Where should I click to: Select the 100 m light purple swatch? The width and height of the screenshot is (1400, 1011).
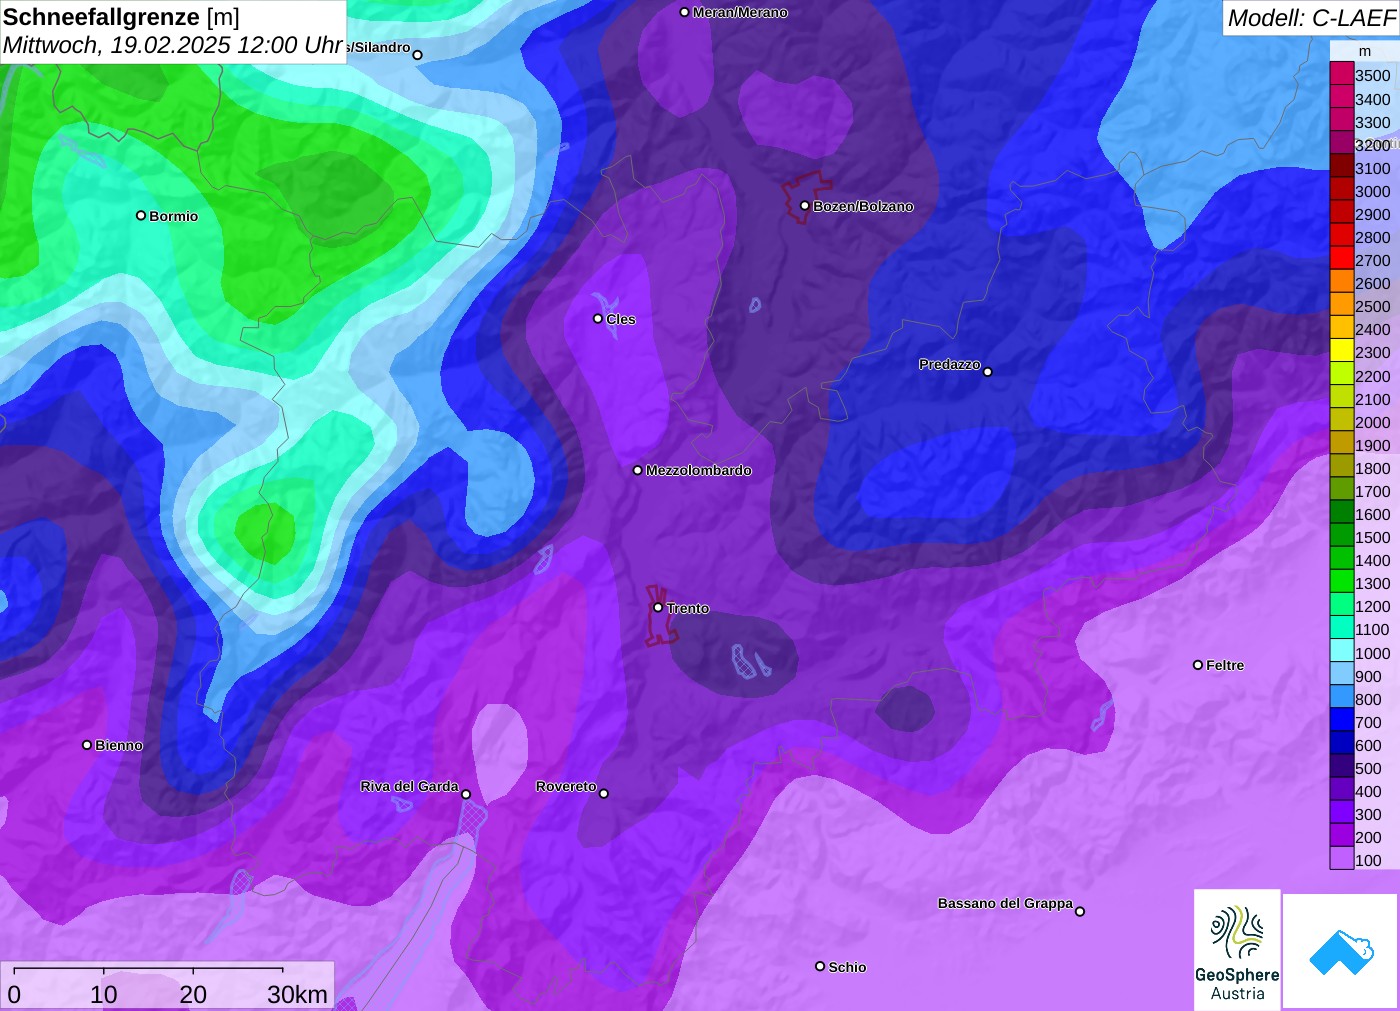(x=1342, y=859)
